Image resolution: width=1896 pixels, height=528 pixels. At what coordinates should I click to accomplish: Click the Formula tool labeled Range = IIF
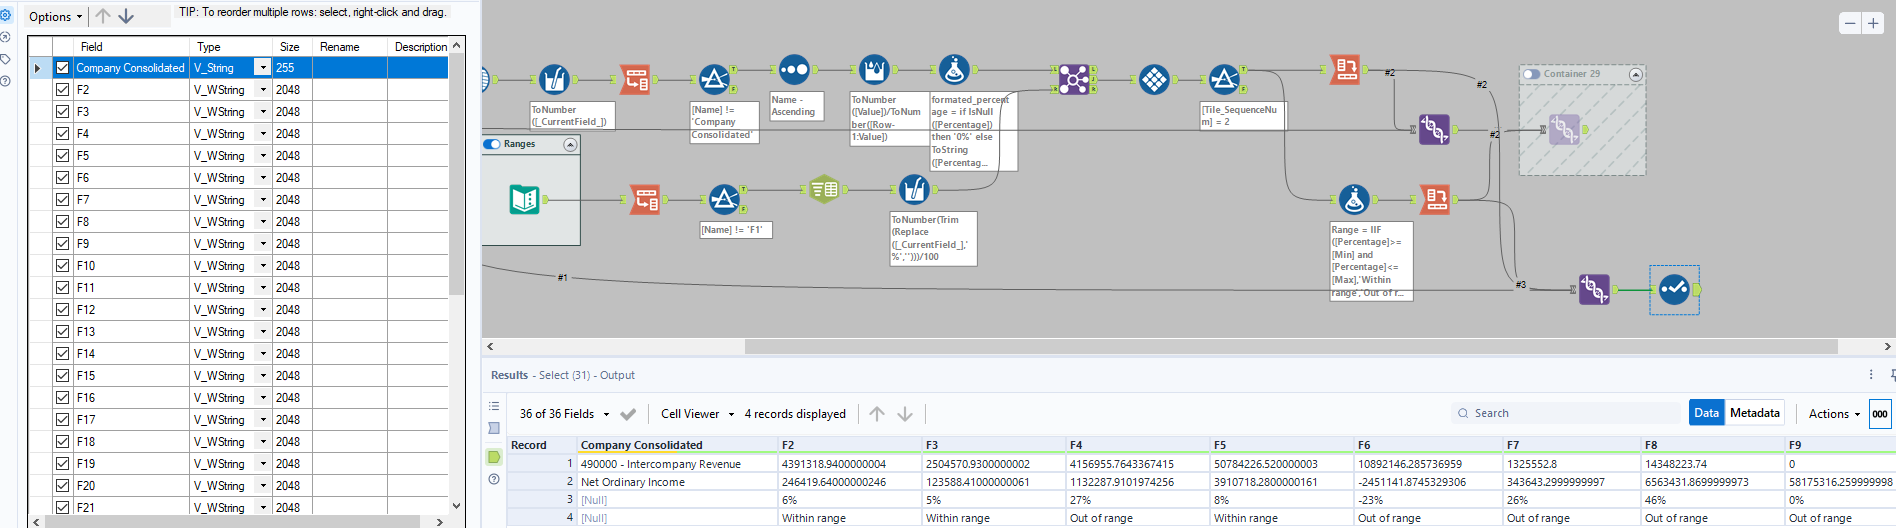click(x=1354, y=200)
